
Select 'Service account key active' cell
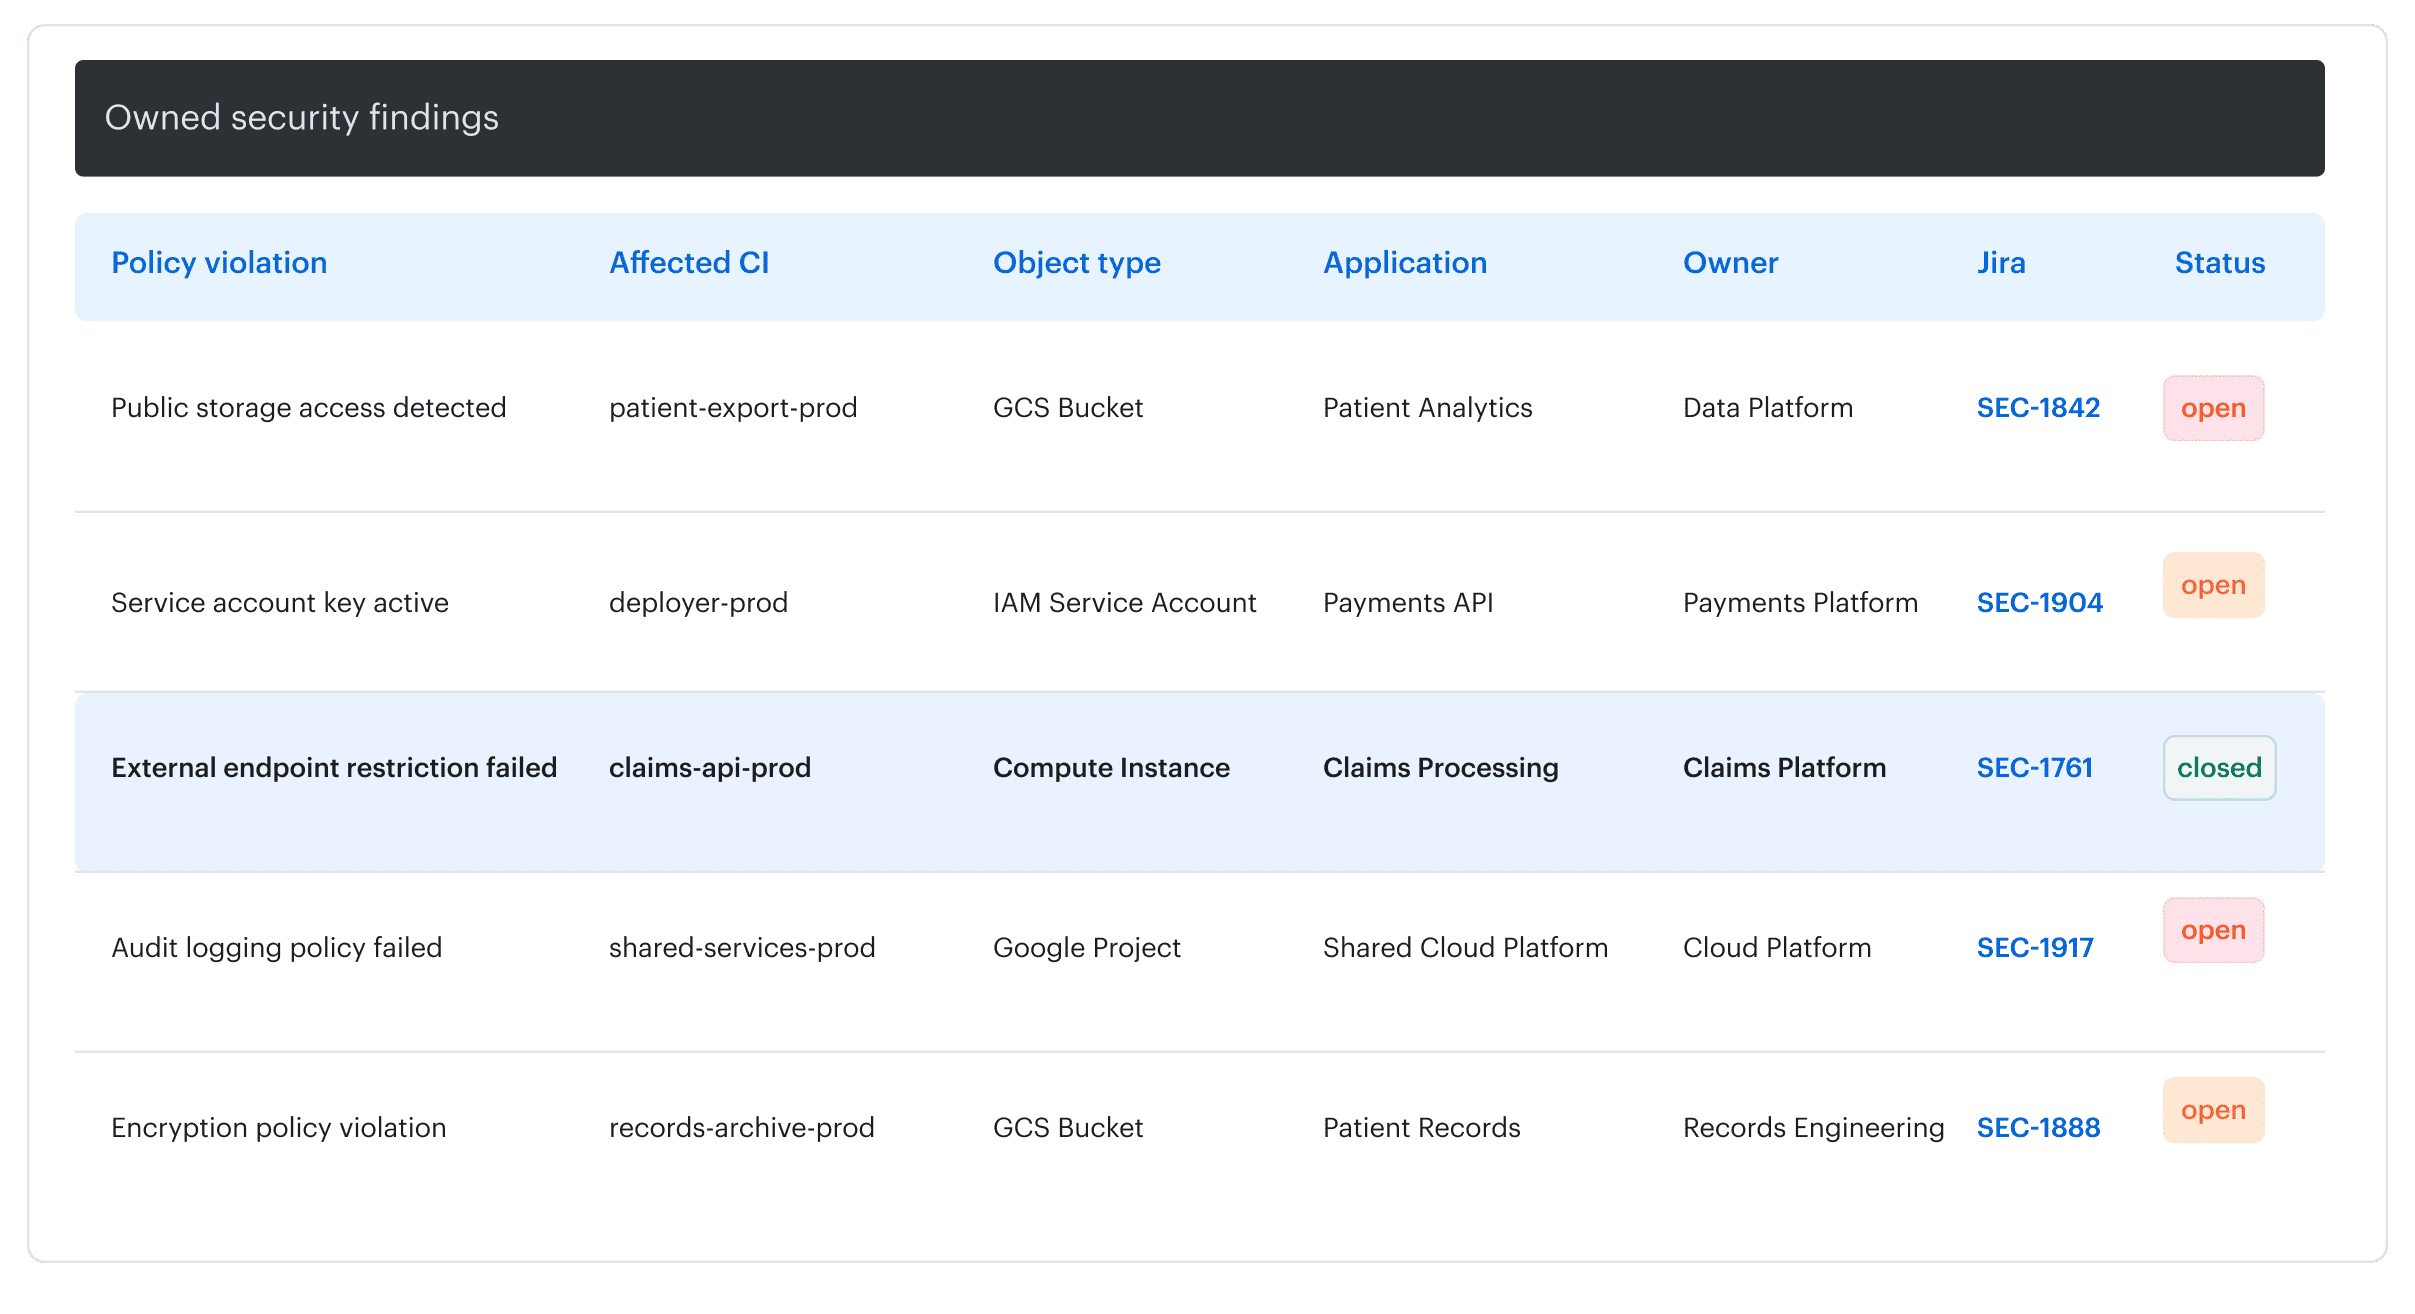coord(280,603)
